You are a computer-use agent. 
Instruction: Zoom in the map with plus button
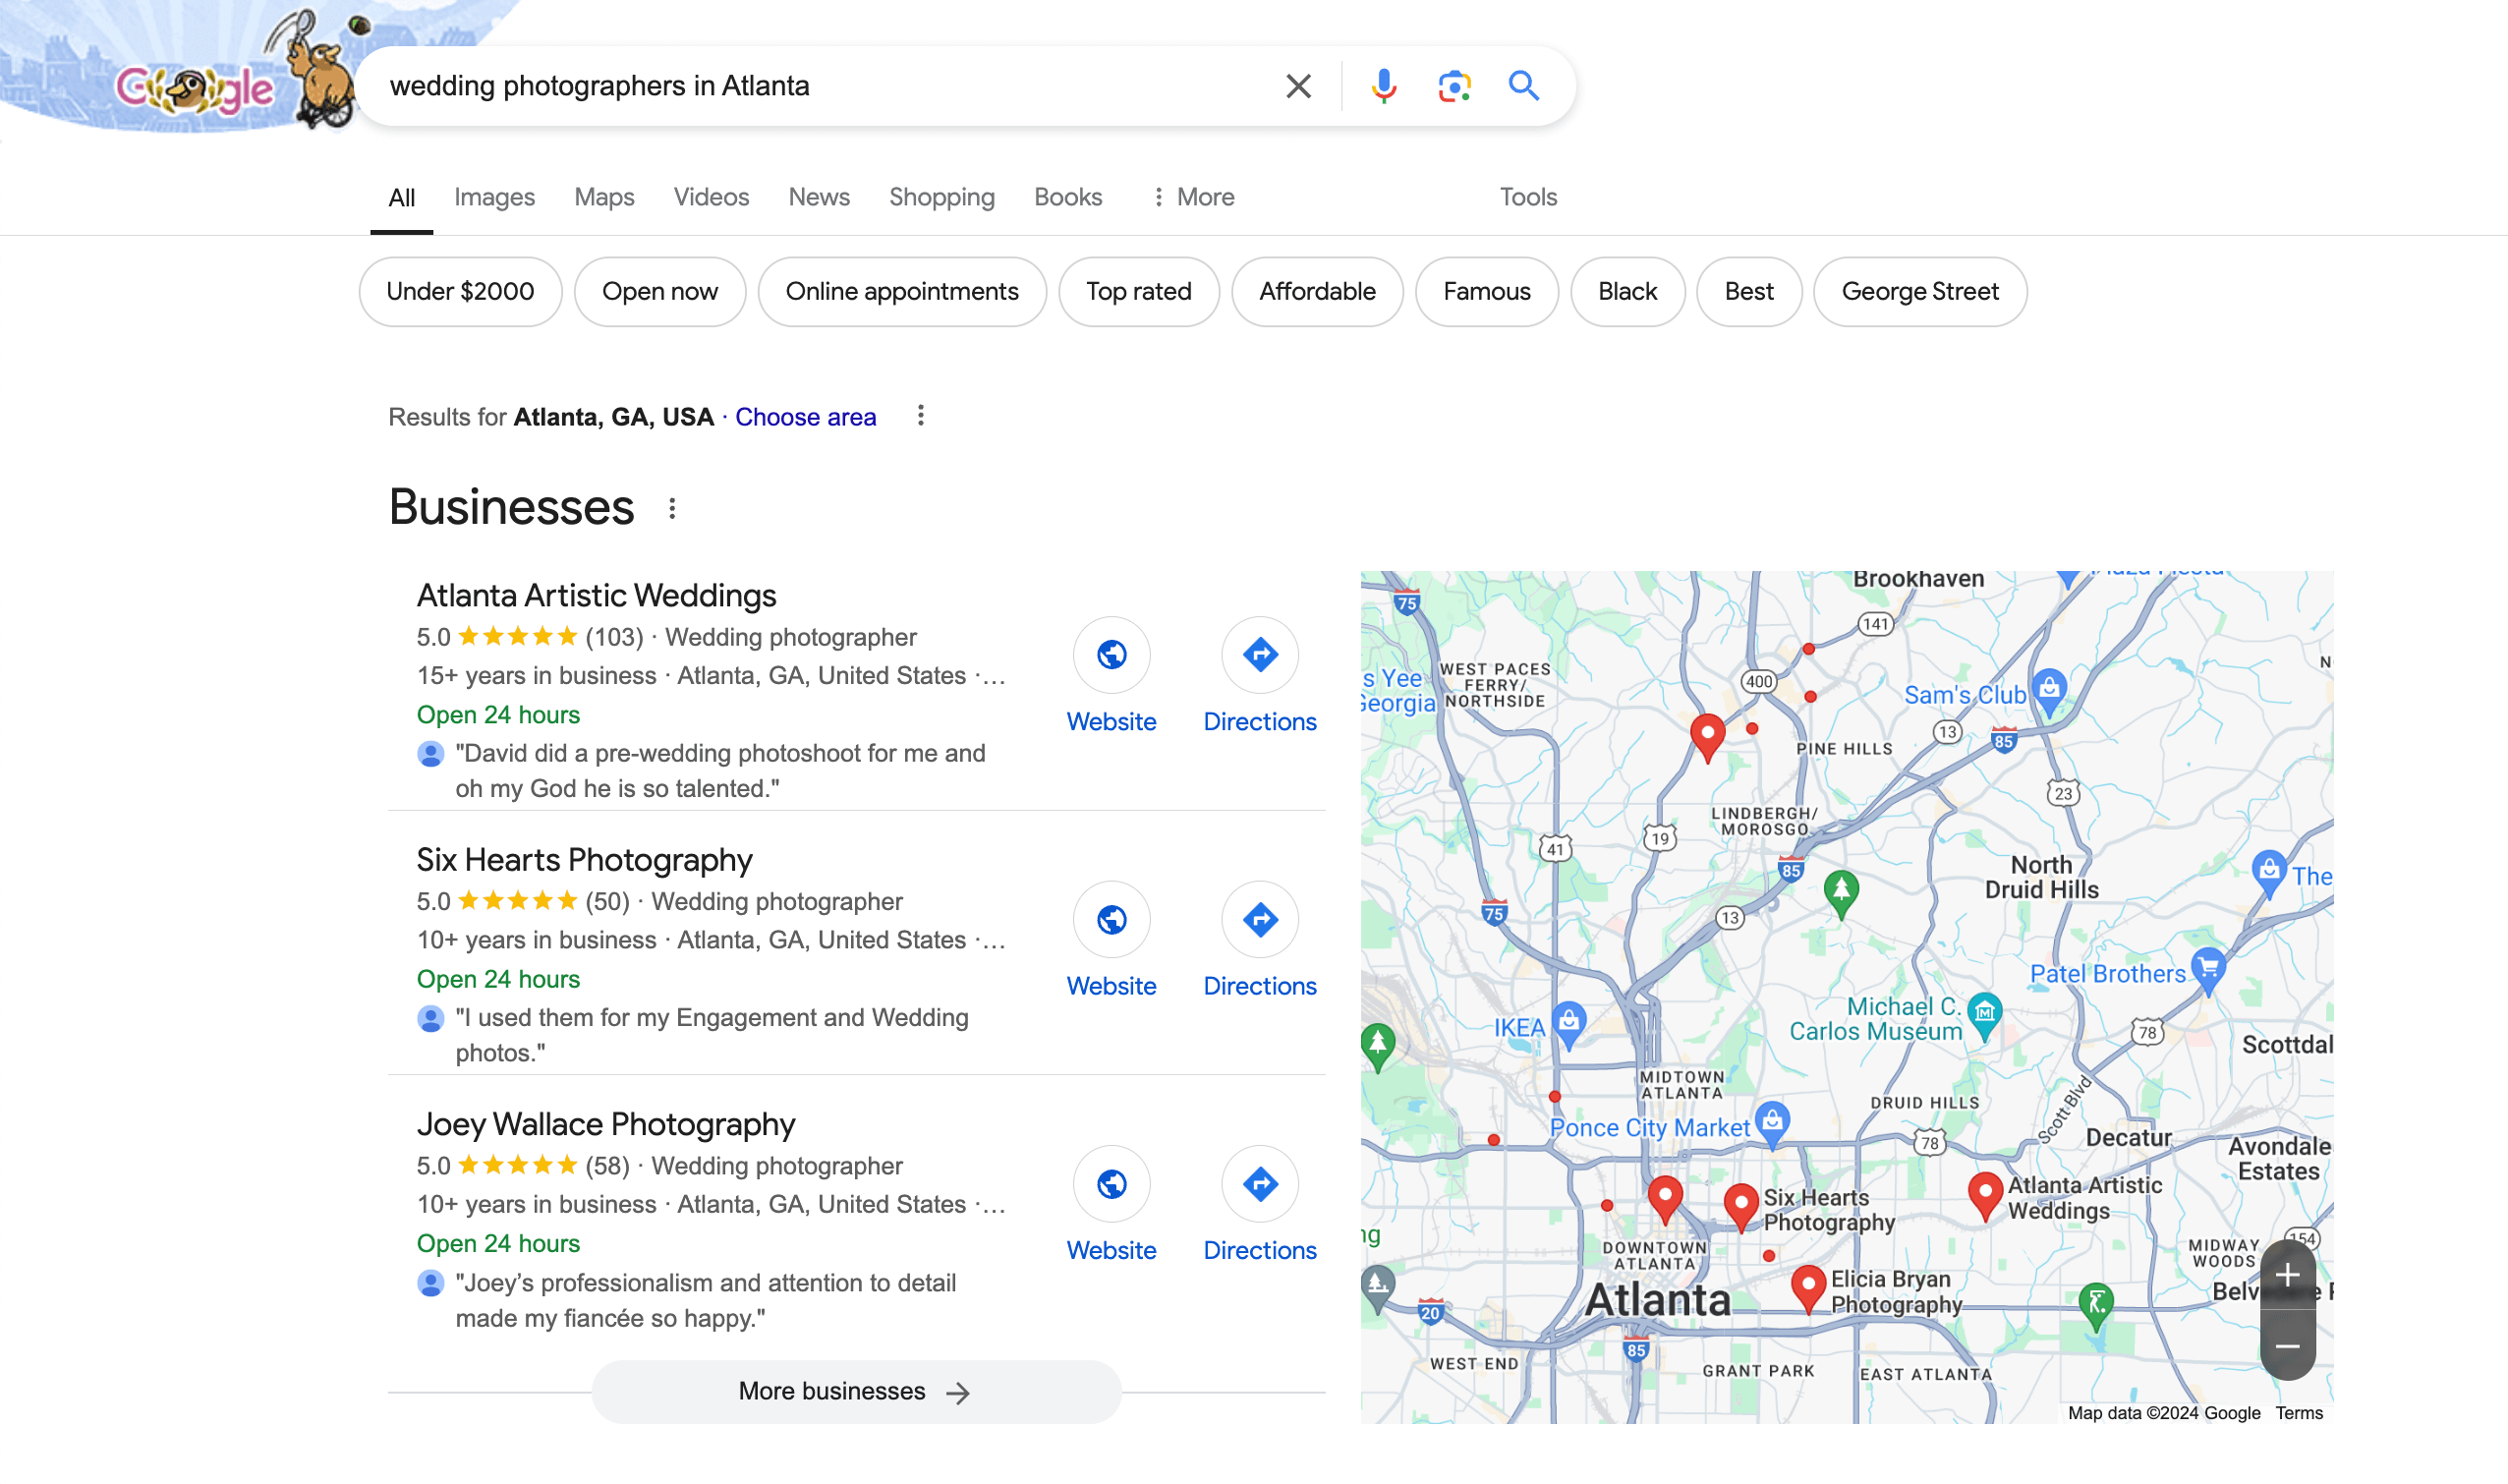[x=2286, y=1275]
